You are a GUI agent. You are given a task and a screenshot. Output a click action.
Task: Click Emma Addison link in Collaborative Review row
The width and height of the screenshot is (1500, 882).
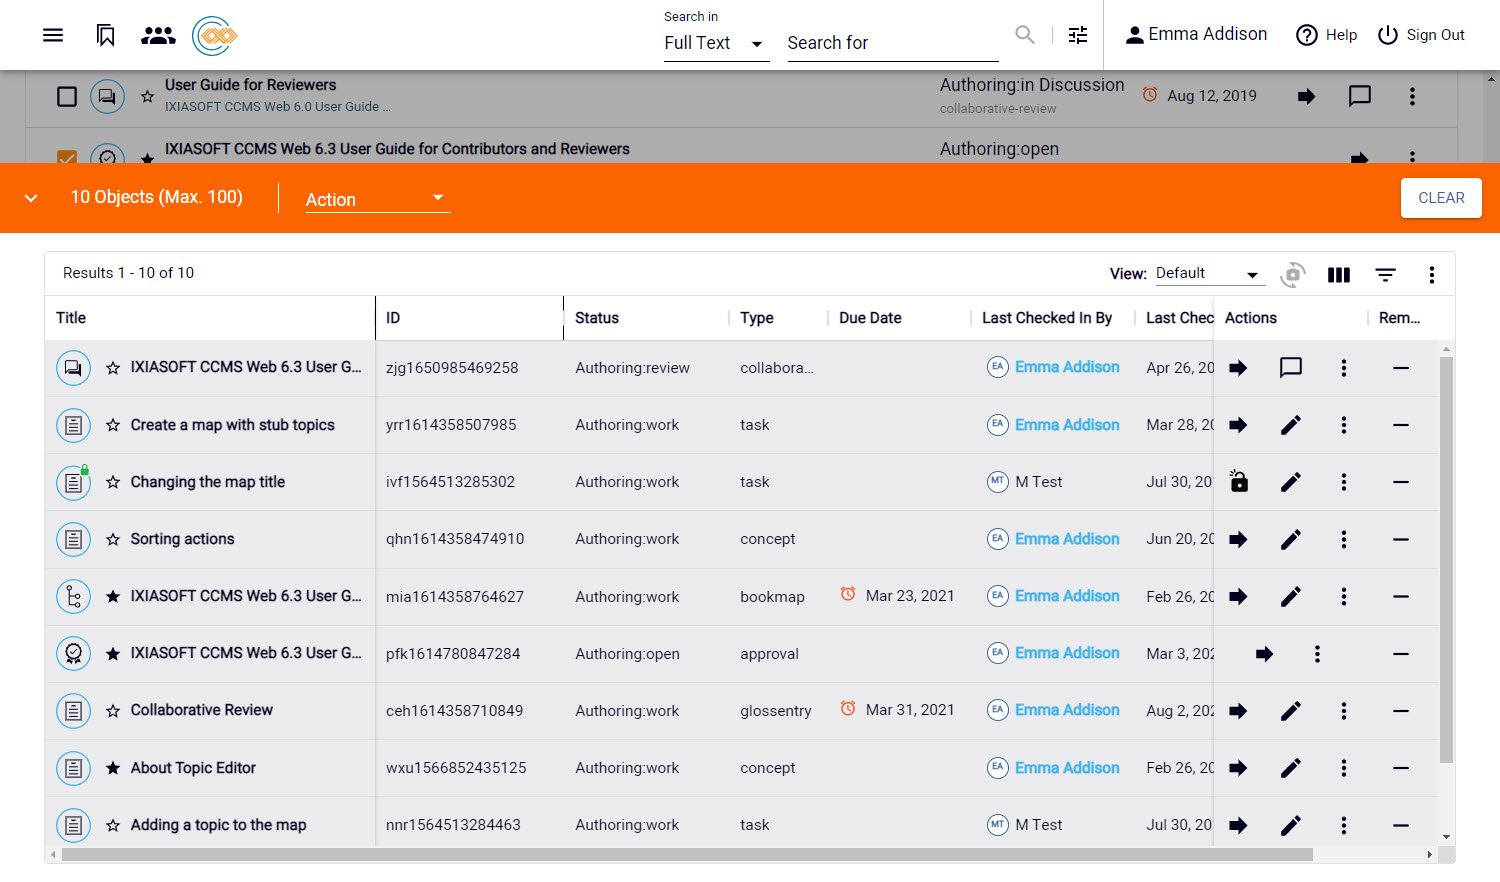[1067, 710]
